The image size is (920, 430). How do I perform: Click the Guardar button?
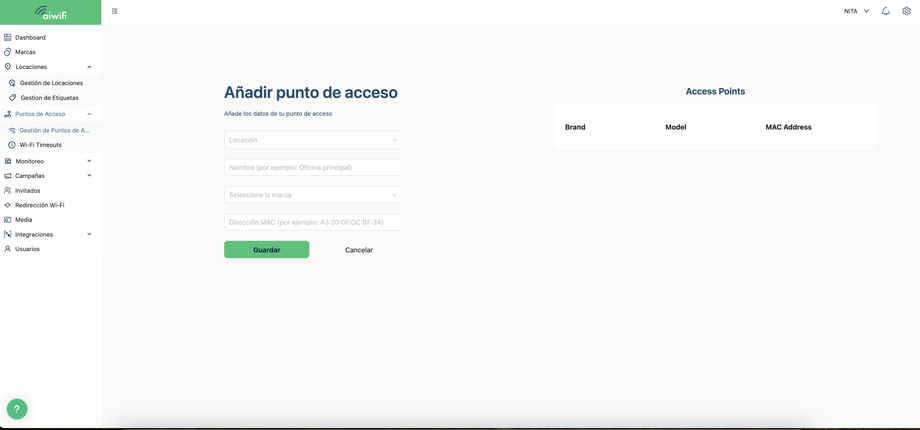[266, 250]
